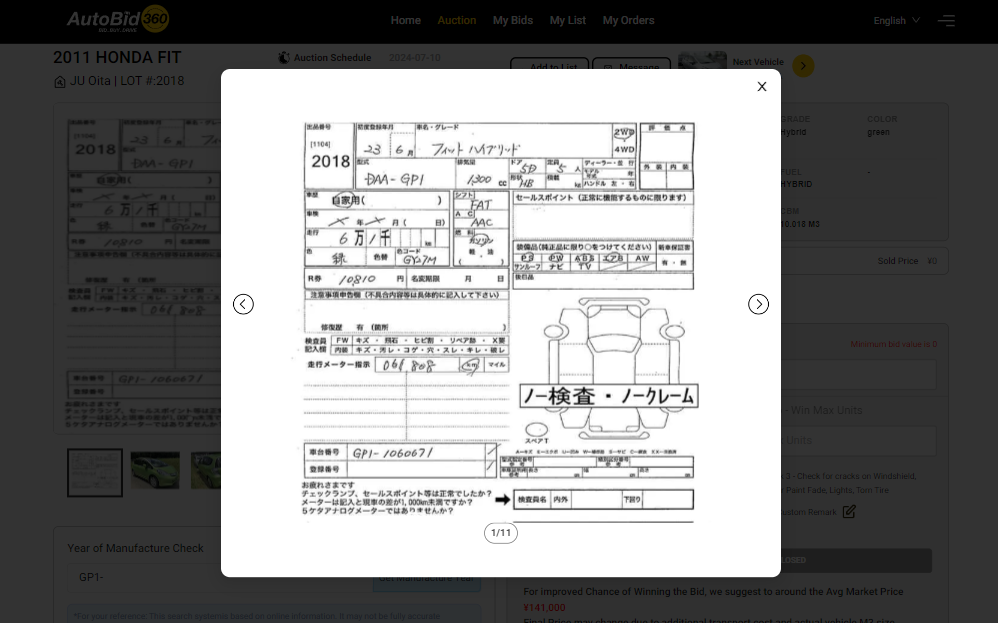998x623 pixels.
Task: Click the large auction sheet image in the popup
Action: 500,323
